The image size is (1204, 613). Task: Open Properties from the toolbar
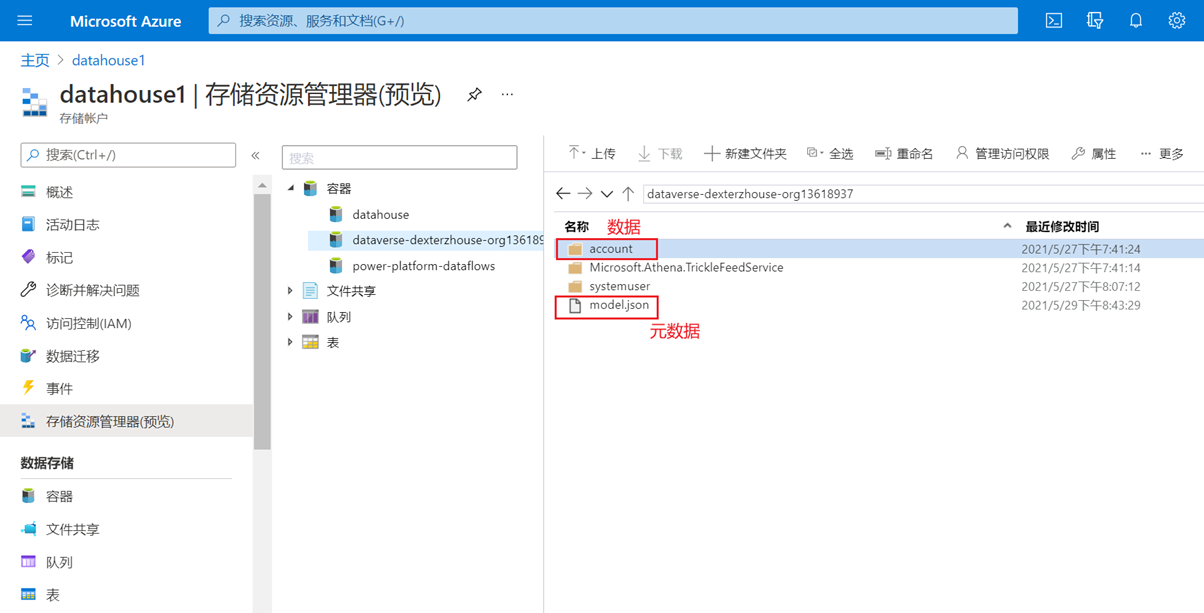coord(1093,153)
